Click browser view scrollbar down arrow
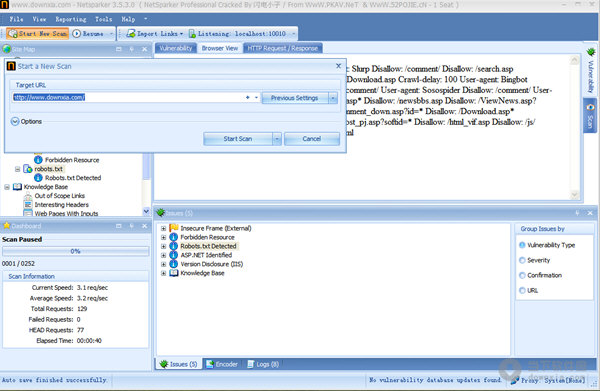Screen dimensions: 600x391 (x=575, y=195)
